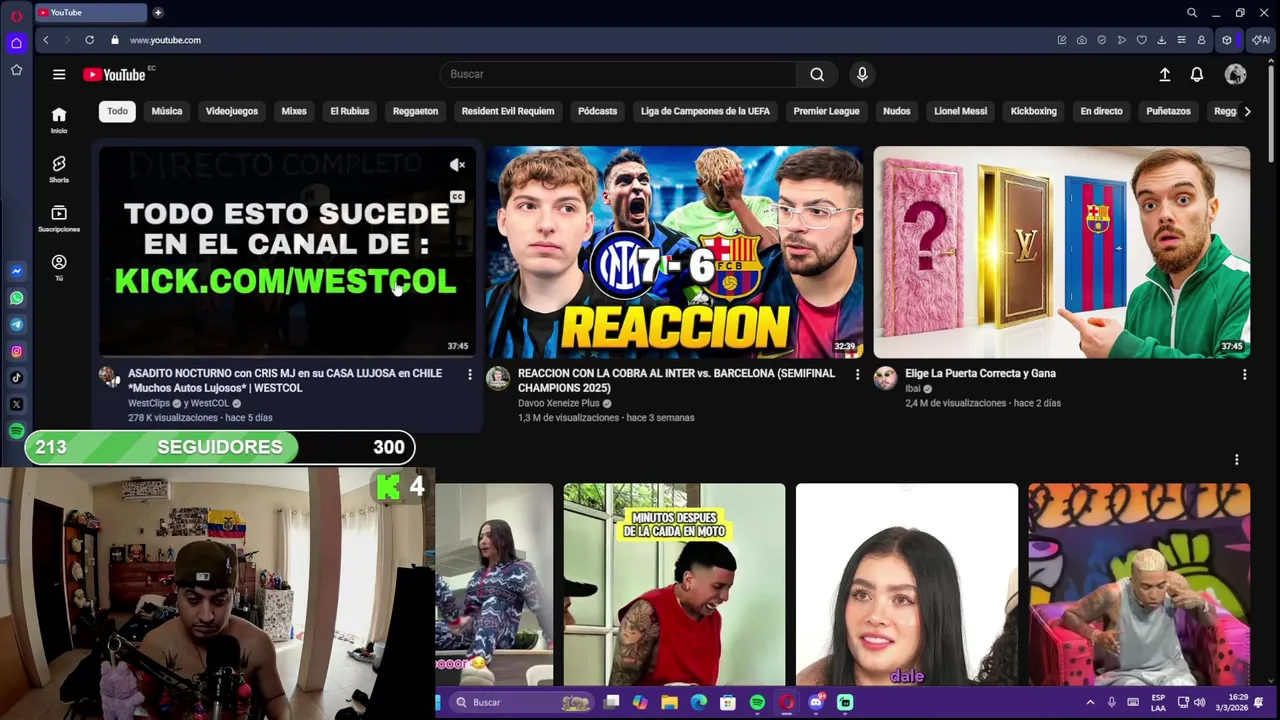The image size is (1280, 720).
Task: Open options for Elige La Puerta Correcta video
Action: 1244,374
